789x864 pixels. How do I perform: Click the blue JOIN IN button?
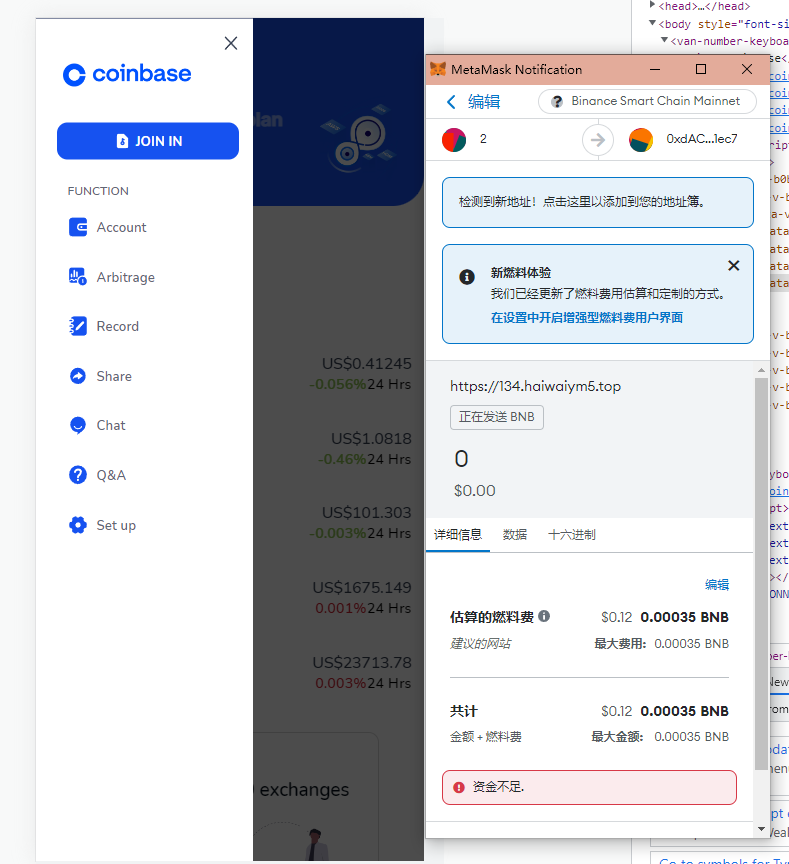(x=148, y=141)
